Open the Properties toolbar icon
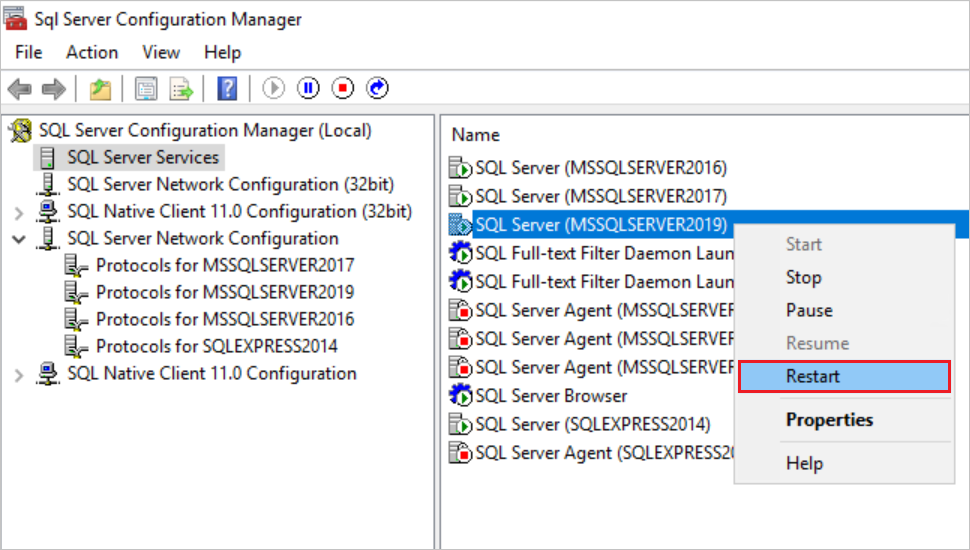This screenshot has height=550, width=970. [x=147, y=89]
